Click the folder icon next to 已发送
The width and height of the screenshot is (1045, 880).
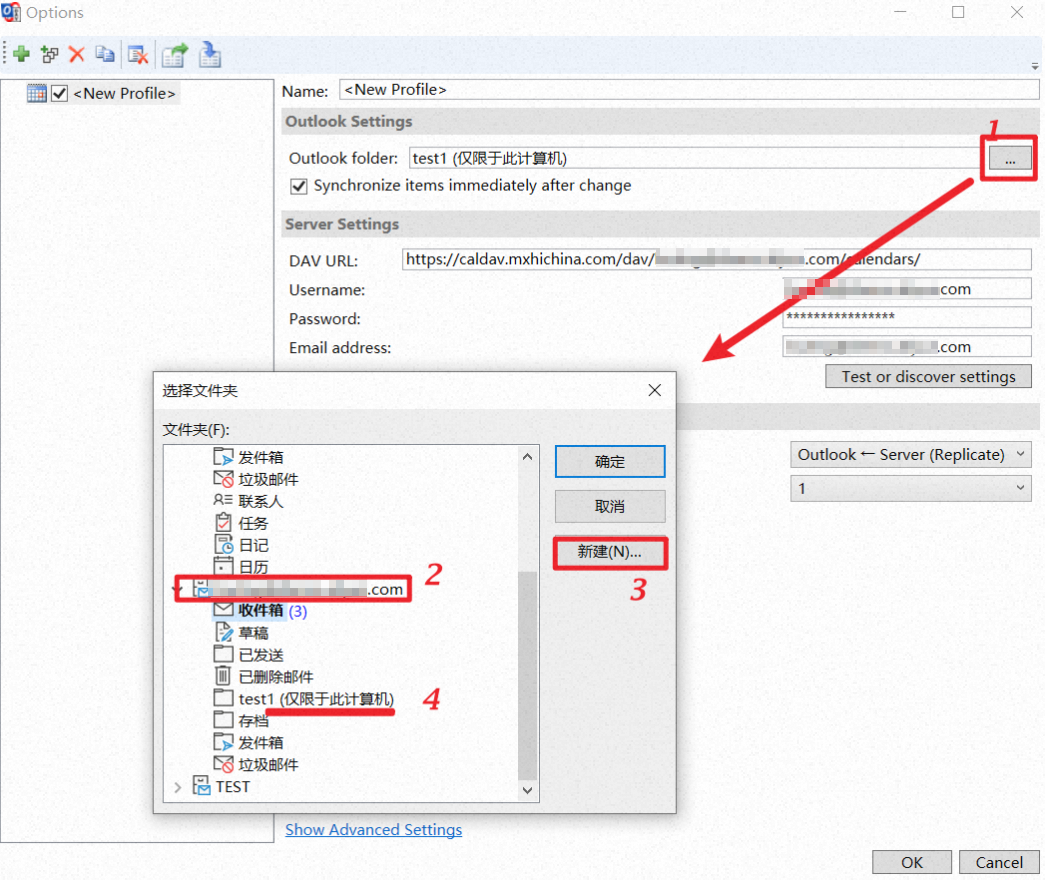pos(223,654)
